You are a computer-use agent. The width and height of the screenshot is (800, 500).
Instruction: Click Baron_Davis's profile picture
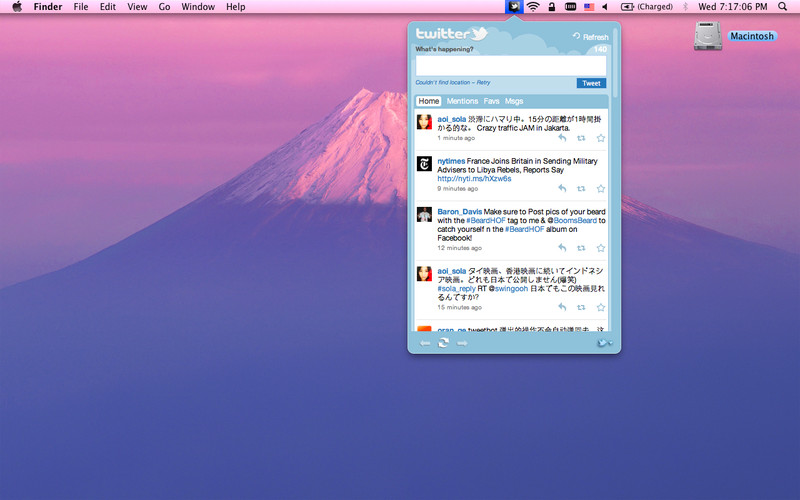tap(424, 214)
